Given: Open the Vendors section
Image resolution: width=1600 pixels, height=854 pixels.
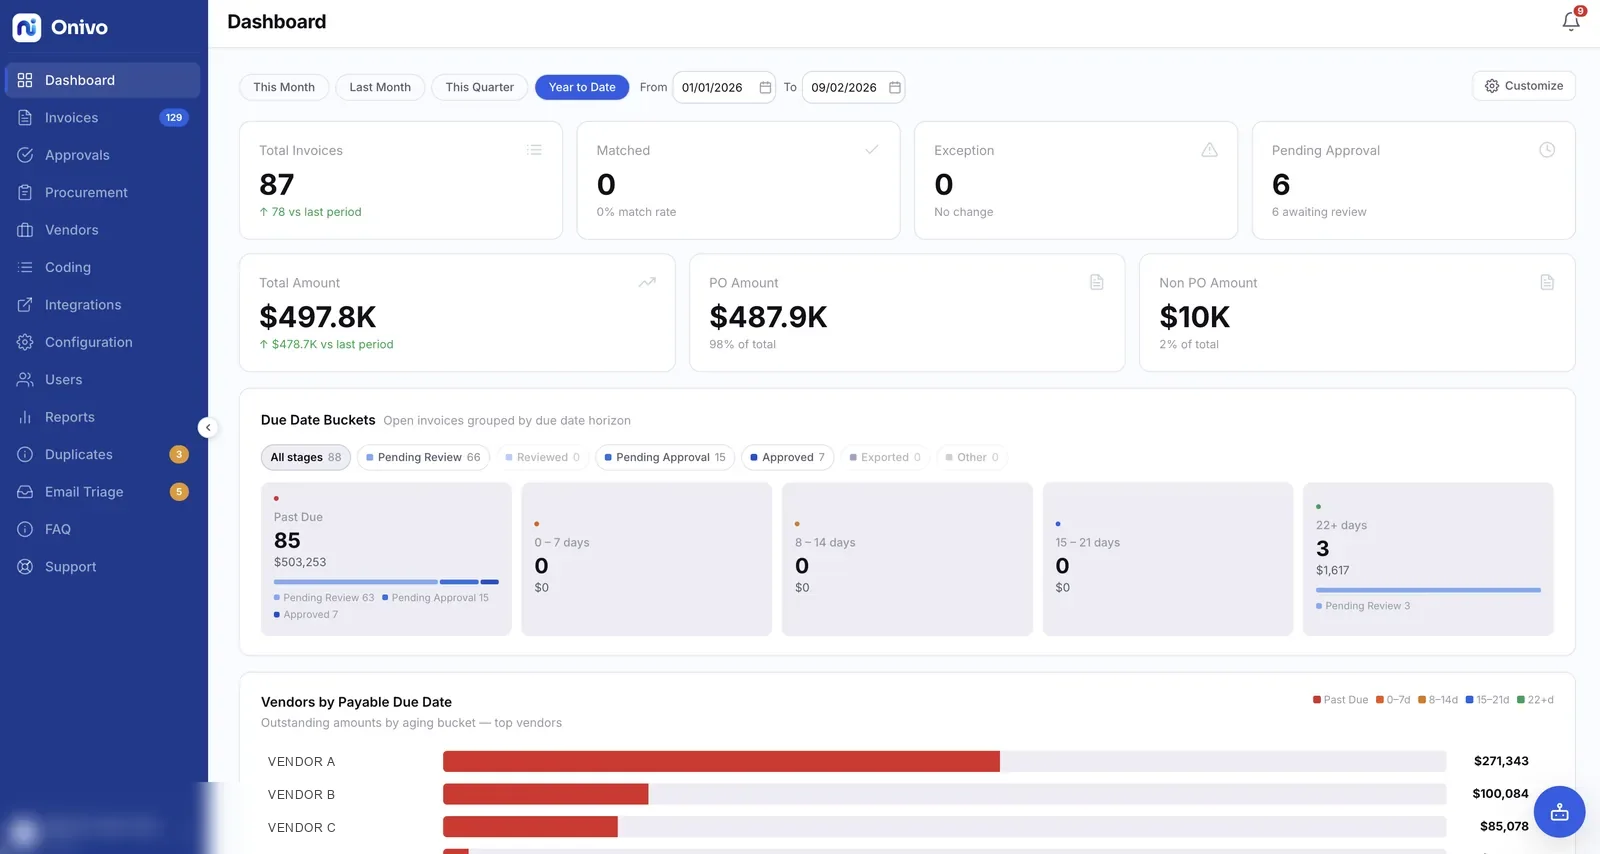Looking at the screenshot, I should coord(102,230).
